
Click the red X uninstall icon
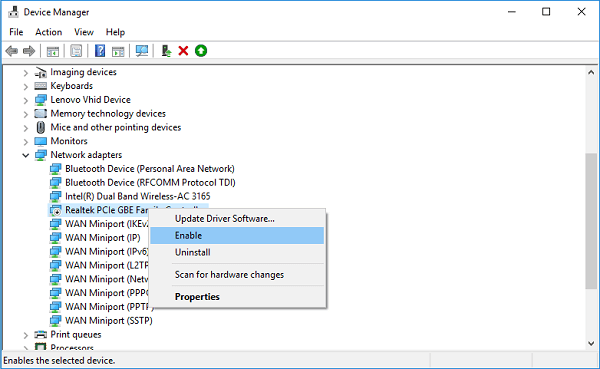tap(183, 51)
